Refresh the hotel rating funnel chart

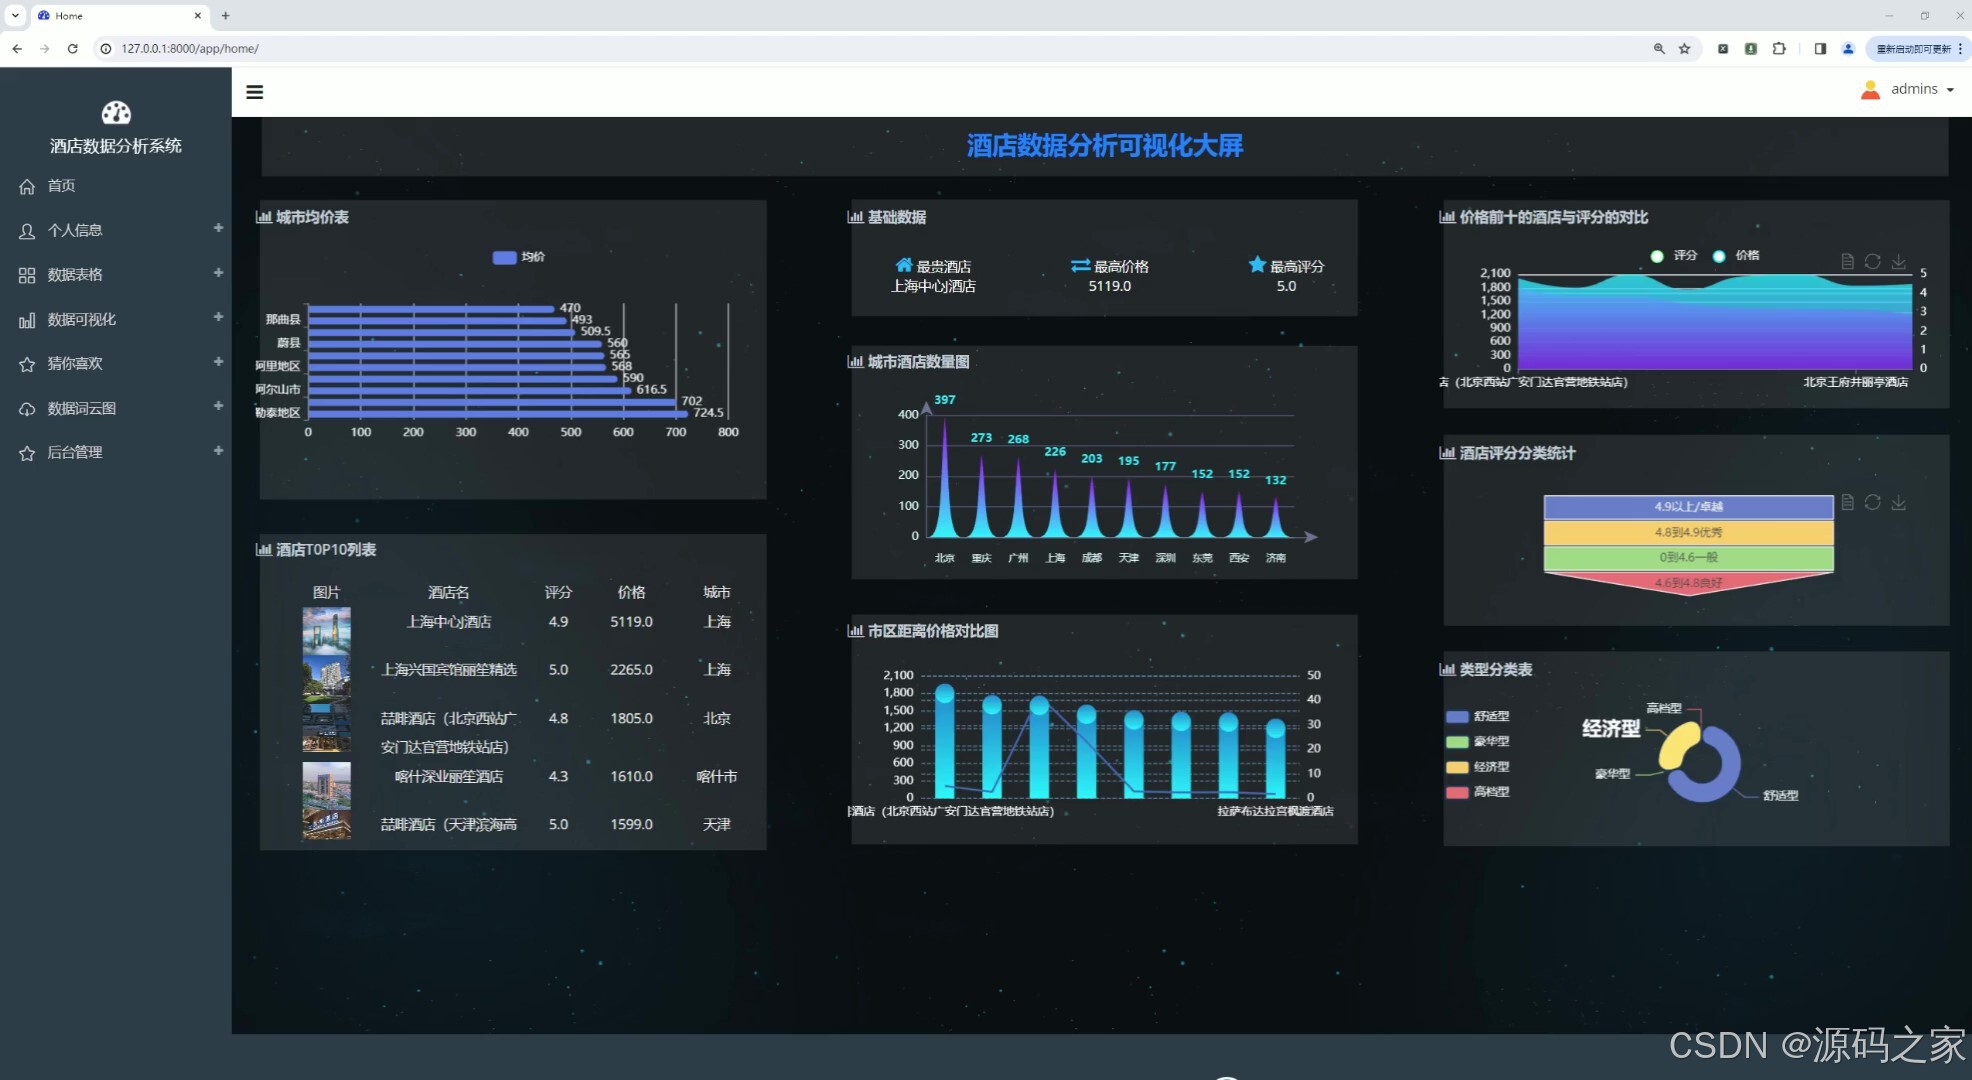(1872, 503)
